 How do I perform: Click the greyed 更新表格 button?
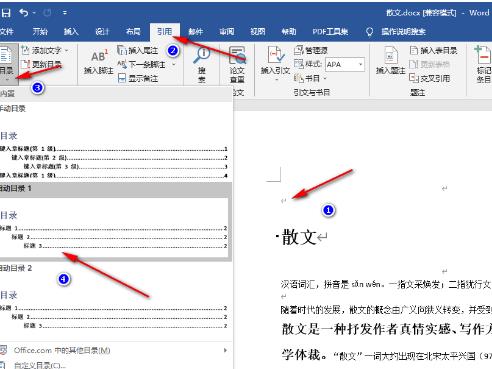click(429, 64)
